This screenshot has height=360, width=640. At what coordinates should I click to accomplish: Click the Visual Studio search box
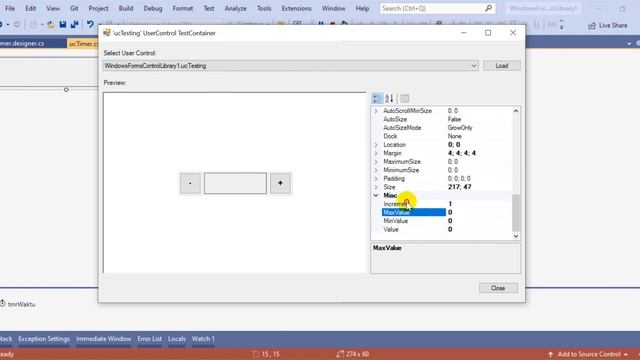pos(437,8)
